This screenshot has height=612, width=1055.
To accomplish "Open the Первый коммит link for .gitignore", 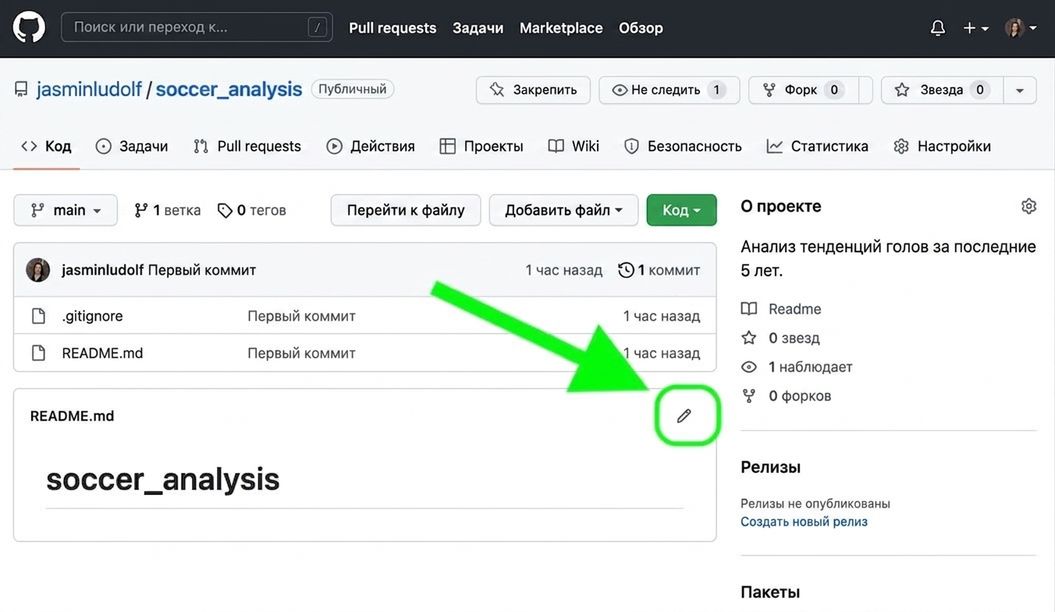I will pos(301,316).
